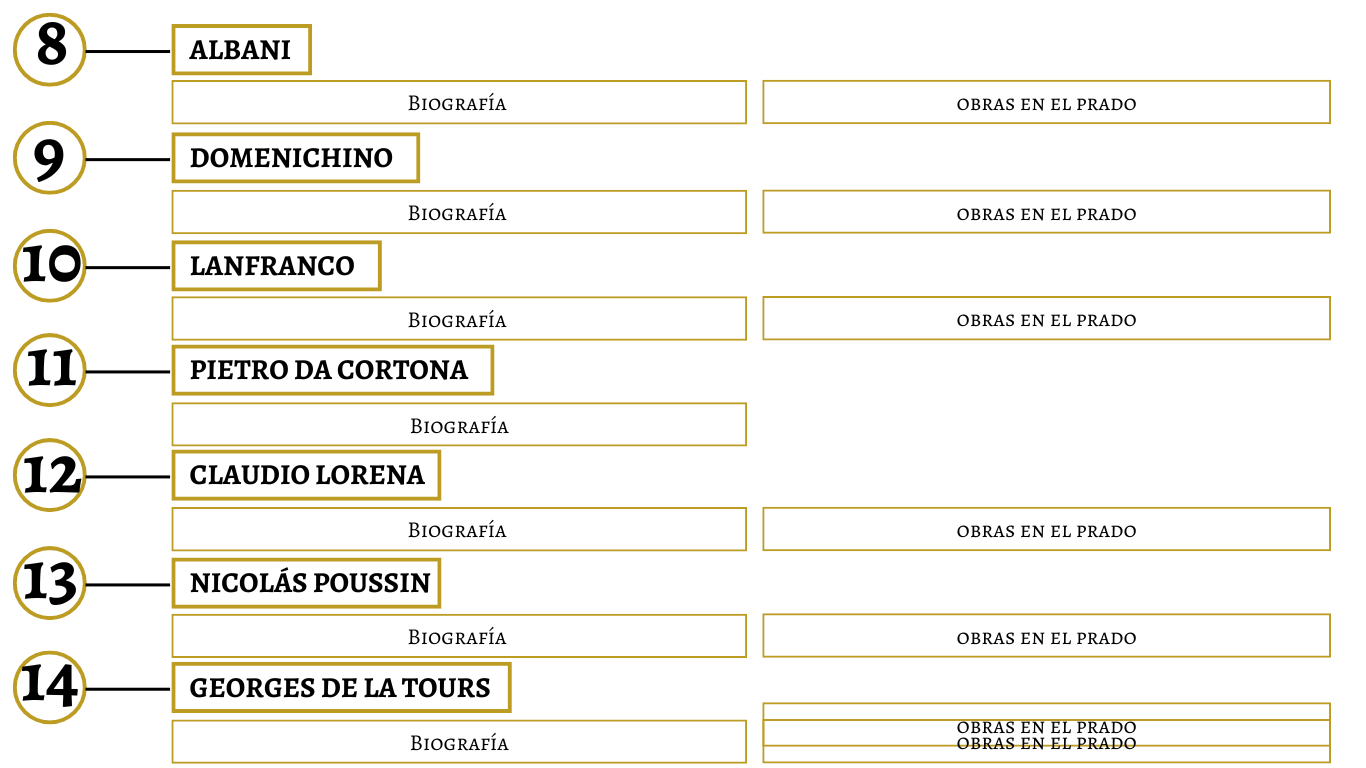Open Pietro da Cortona's Biografía
Screen dimensions: 1366x768
click(459, 425)
